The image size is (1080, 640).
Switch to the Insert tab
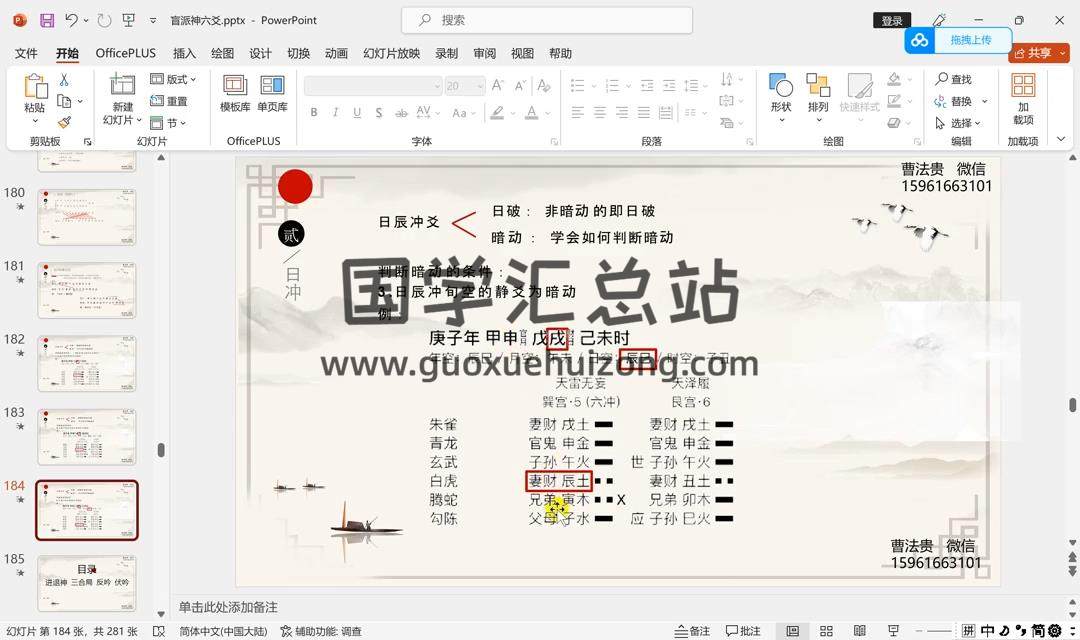click(184, 53)
